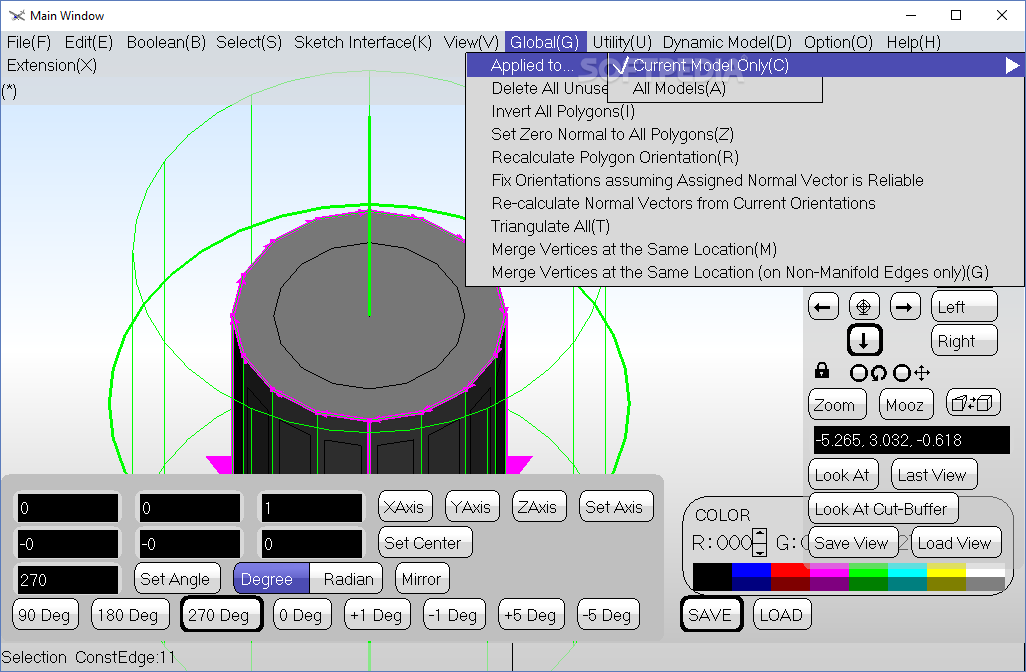
Task: Collapse the Global(G) menu
Action: point(544,43)
